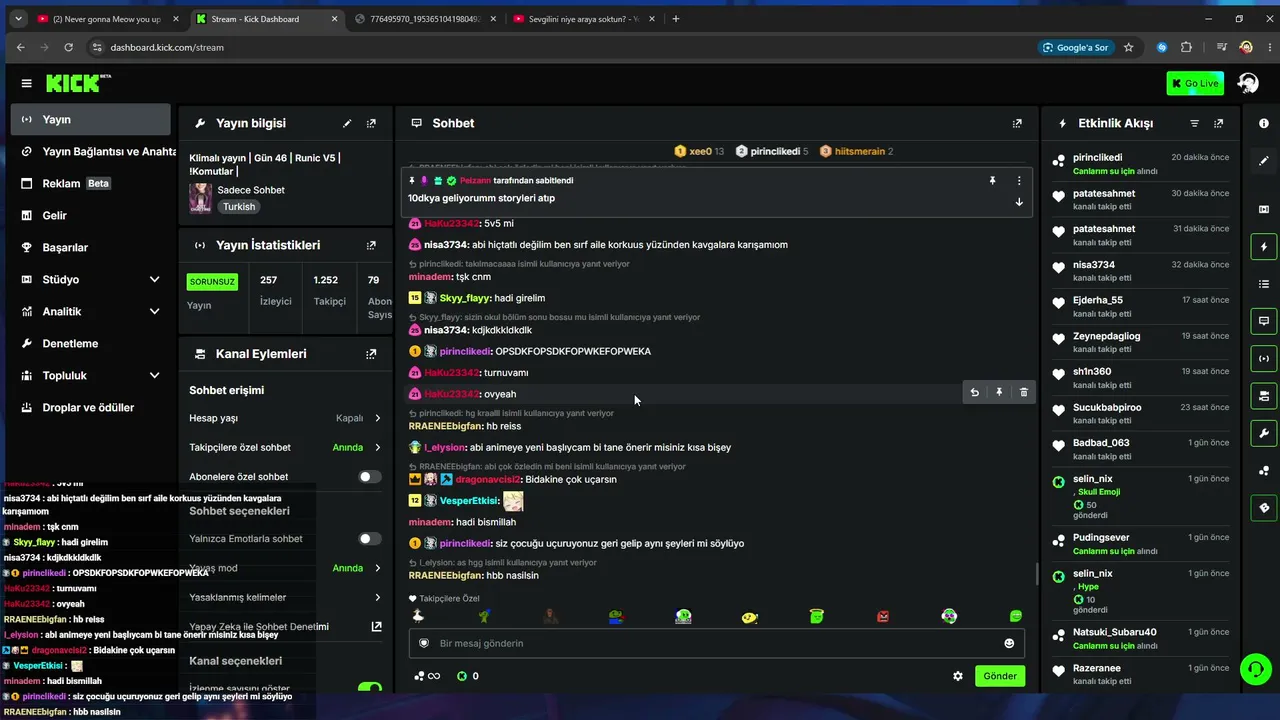Open a new Chrome tab
The image size is (1280, 720).
(x=676, y=19)
